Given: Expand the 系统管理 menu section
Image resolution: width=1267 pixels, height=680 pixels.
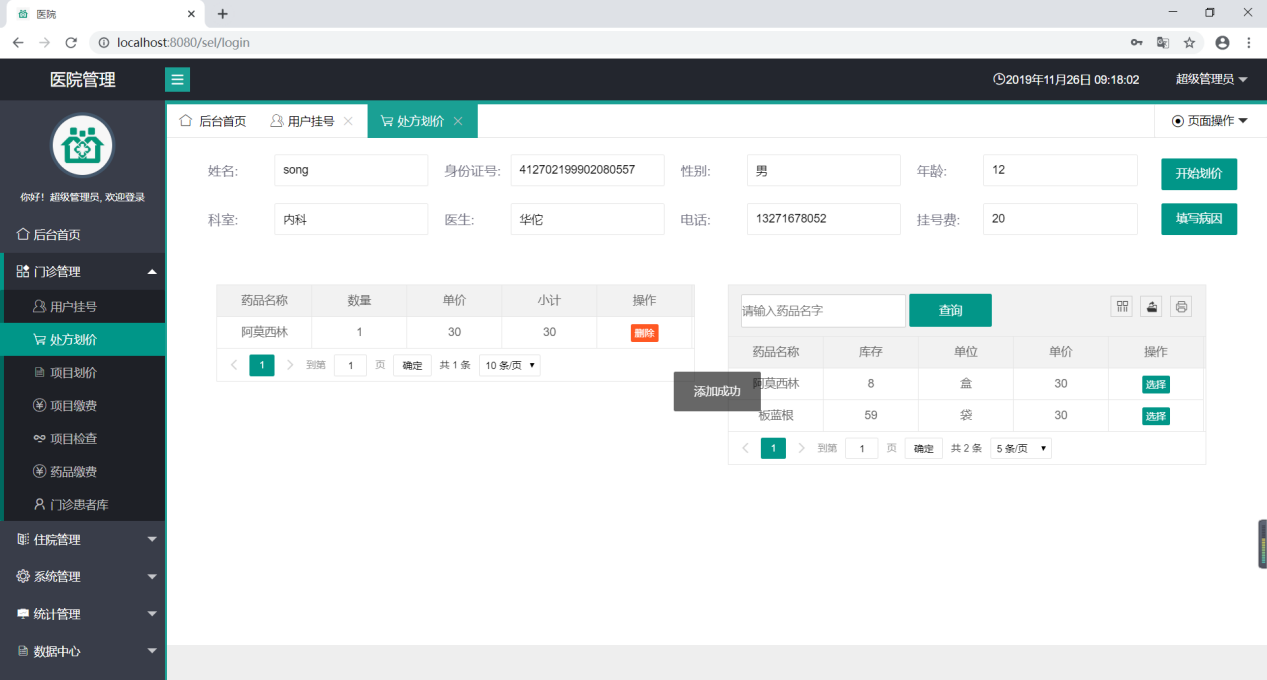Looking at the screenshot, I should pyautogui.click(x=82, y=576).
